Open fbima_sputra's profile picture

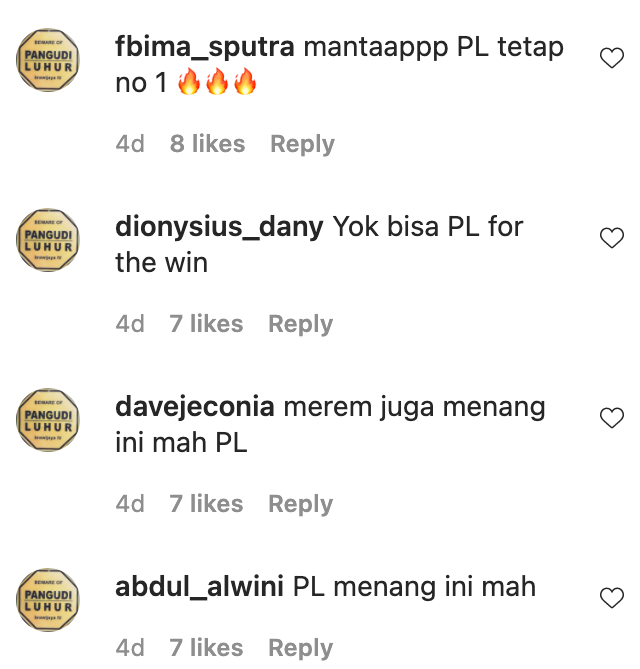tap(48, 60)
